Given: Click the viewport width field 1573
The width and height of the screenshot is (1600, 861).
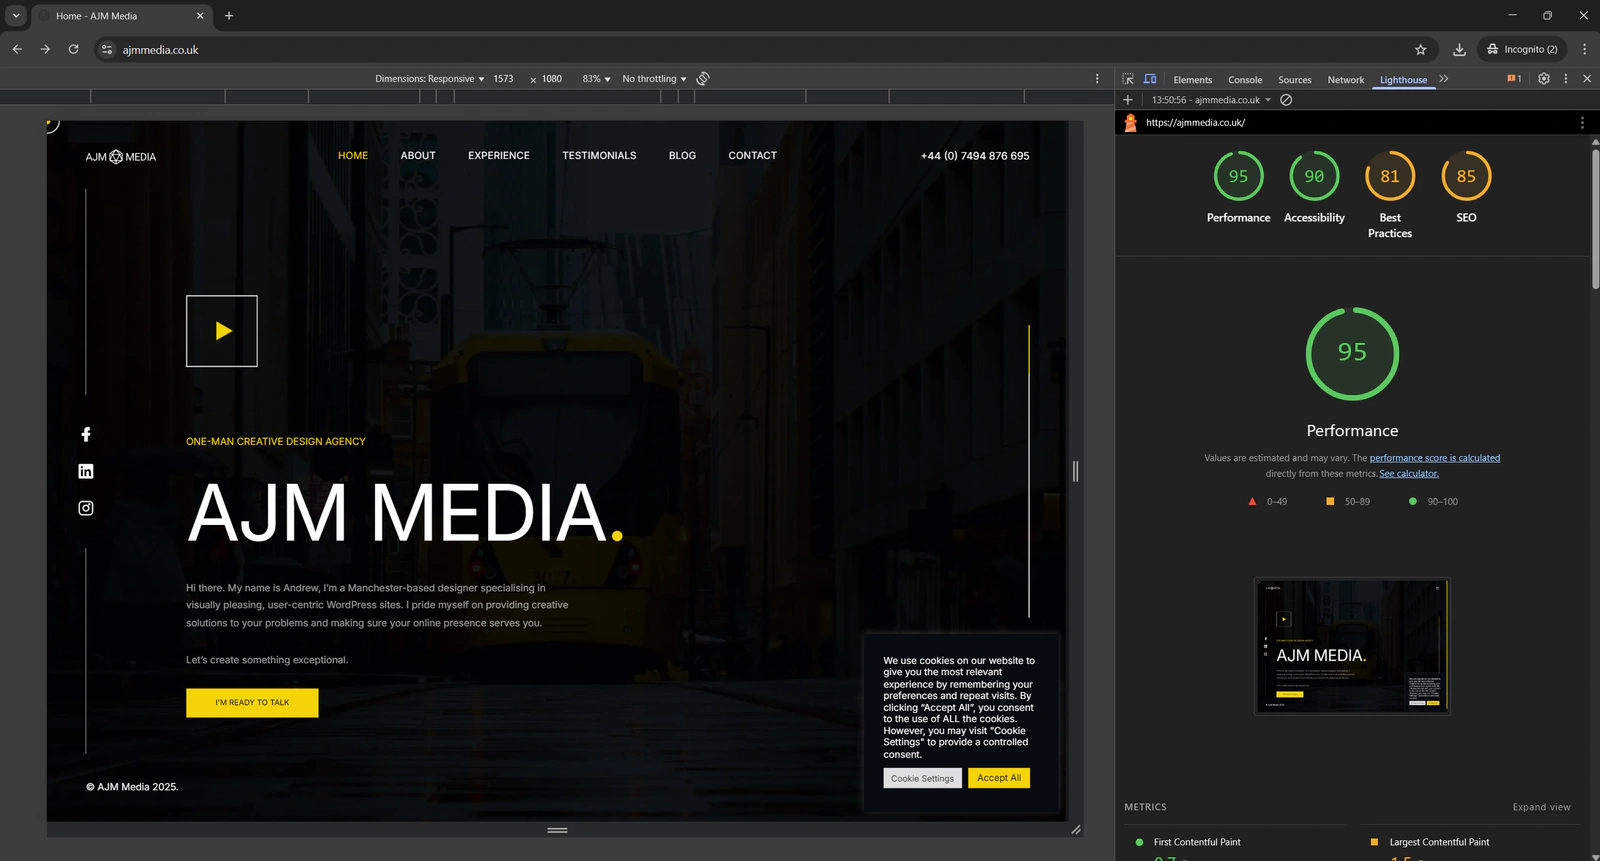Looking at the screenshot, I should (x=503, y=79).
